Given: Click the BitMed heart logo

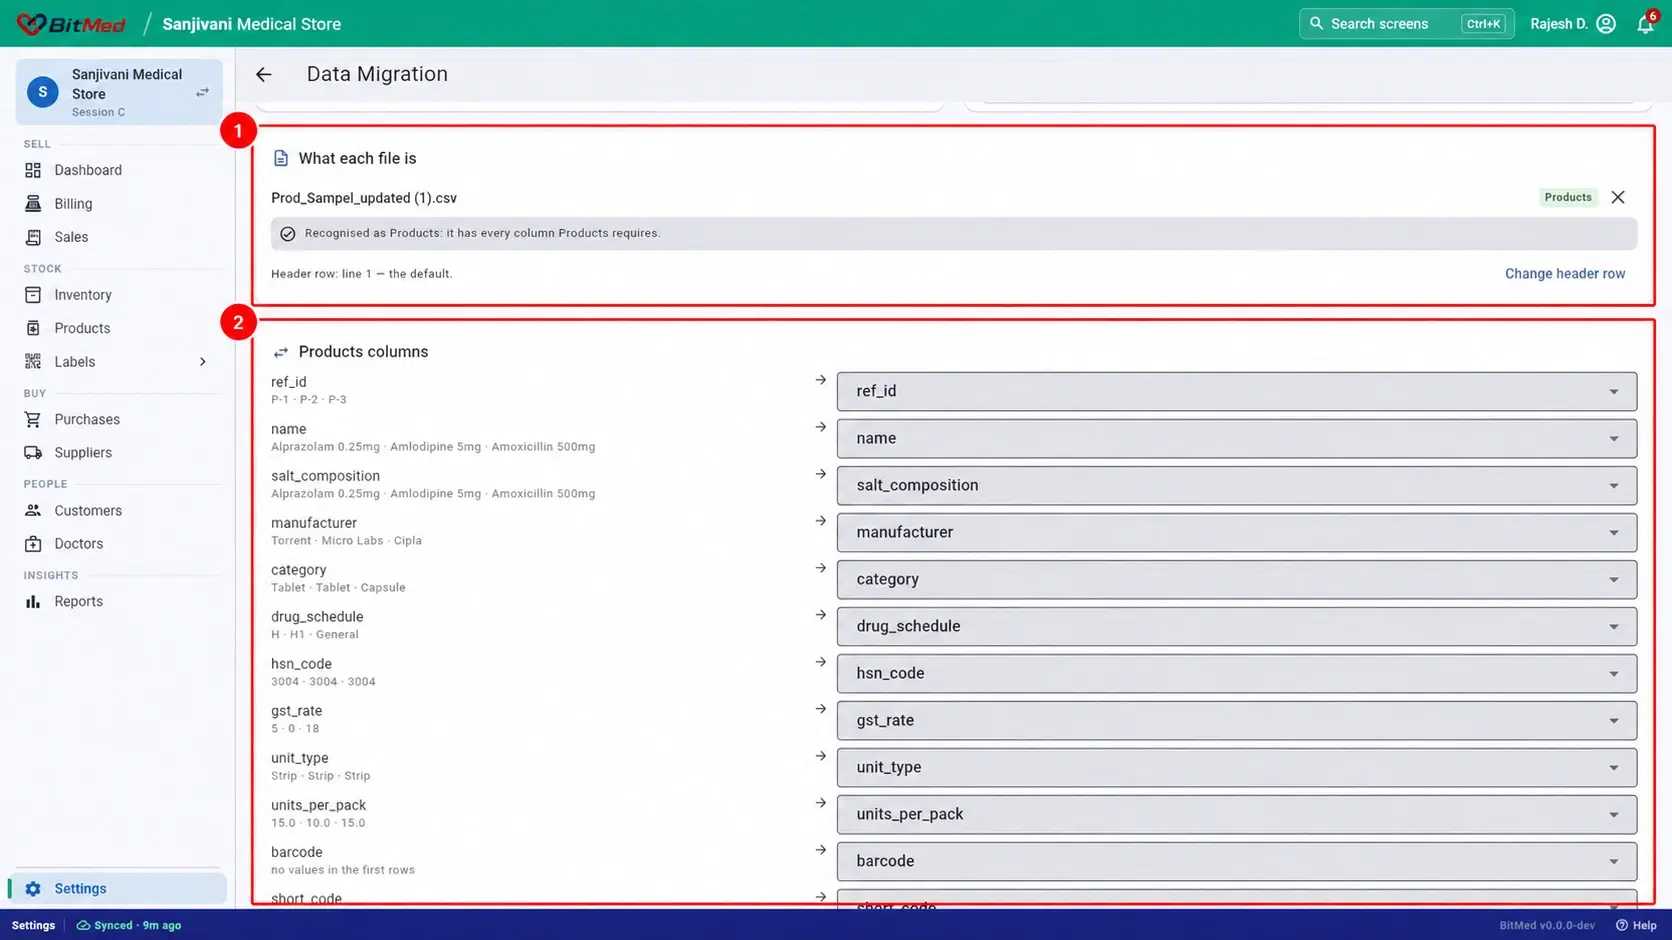Looking at the screenshot, I should (x=31, y=24).
